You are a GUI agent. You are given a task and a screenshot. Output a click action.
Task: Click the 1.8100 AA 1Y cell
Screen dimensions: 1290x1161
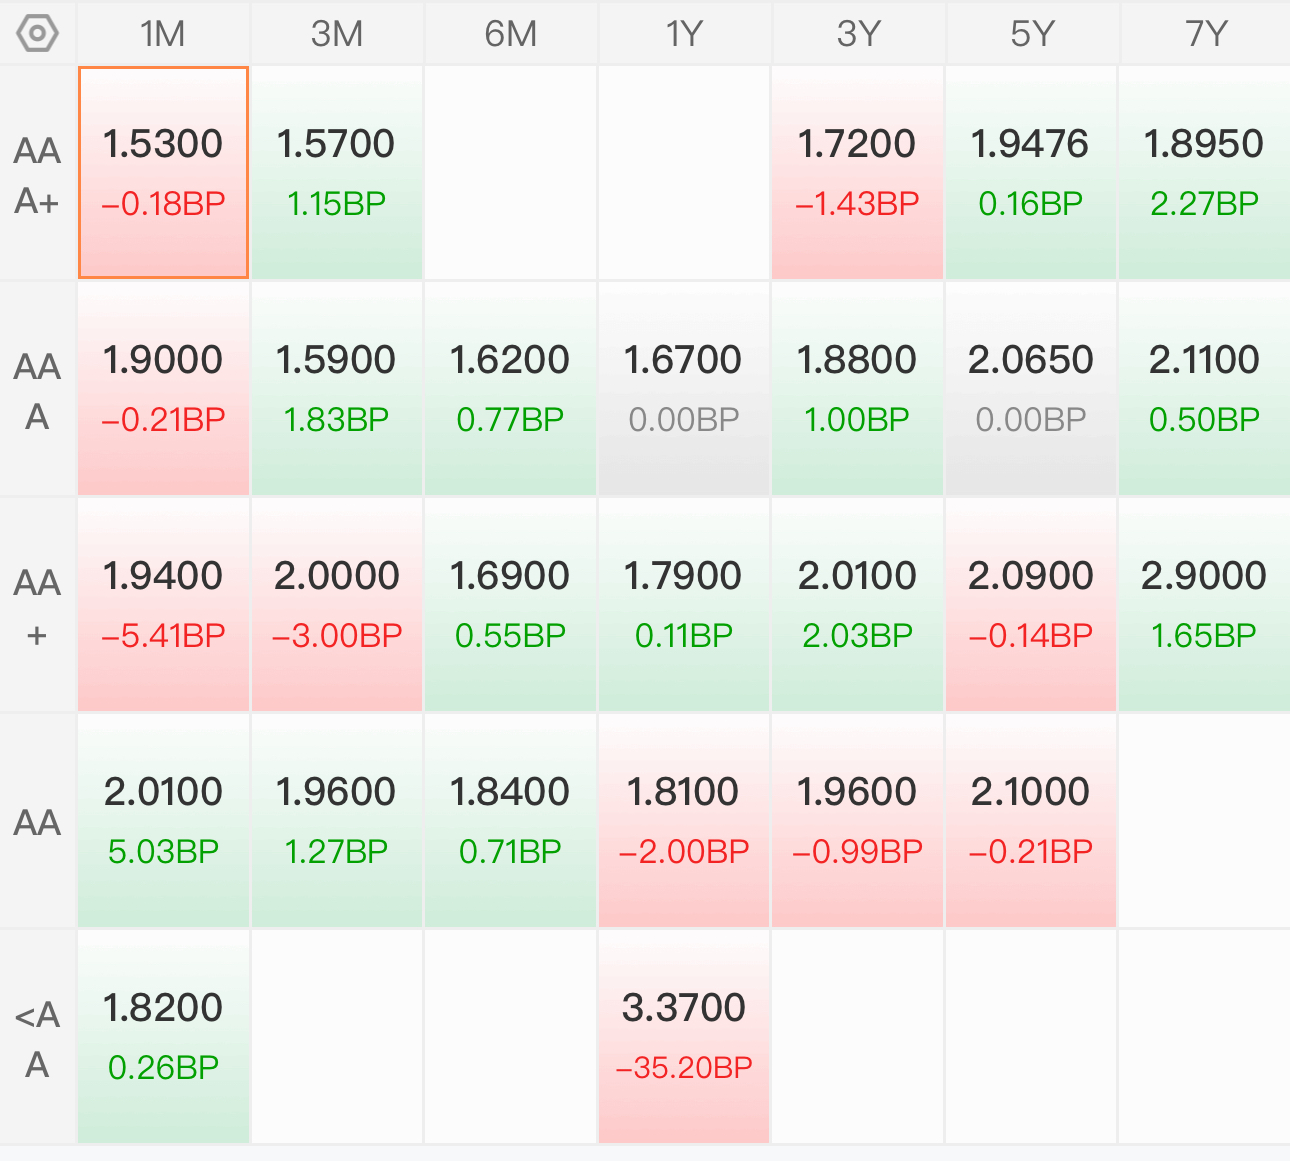click(x=684, y=821)
